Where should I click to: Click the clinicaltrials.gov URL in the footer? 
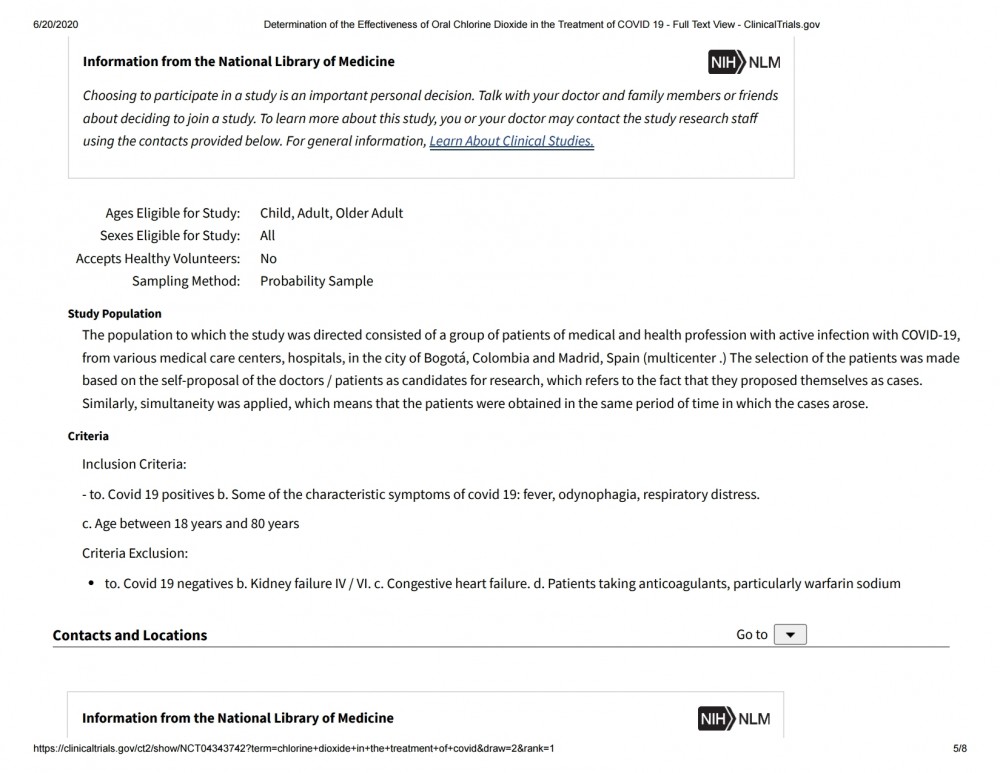click(293, 748)
